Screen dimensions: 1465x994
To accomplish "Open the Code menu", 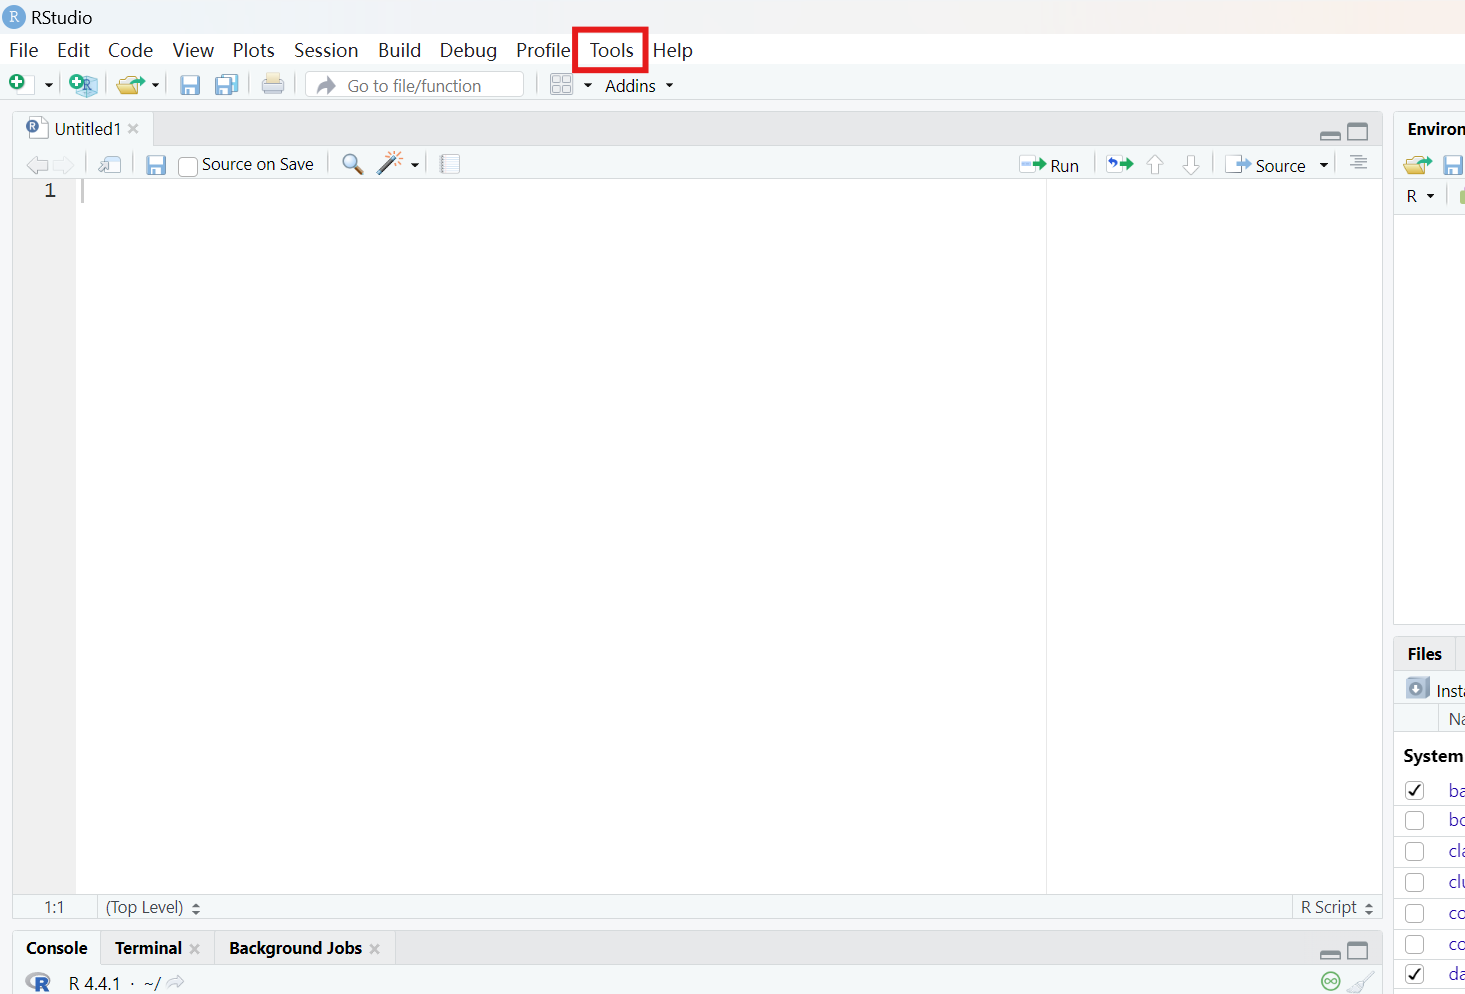I will 130,50.
